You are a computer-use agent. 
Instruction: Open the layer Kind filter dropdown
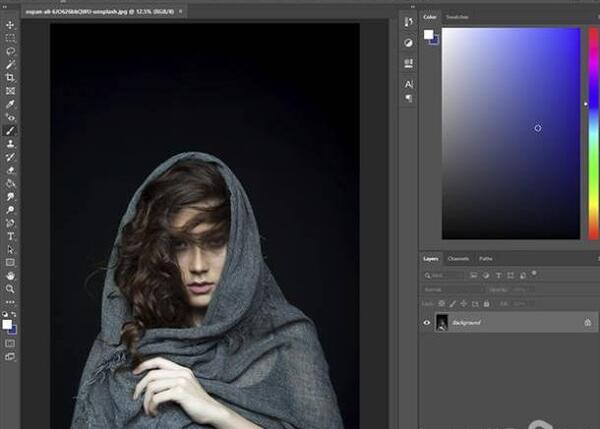coord(443,276)
